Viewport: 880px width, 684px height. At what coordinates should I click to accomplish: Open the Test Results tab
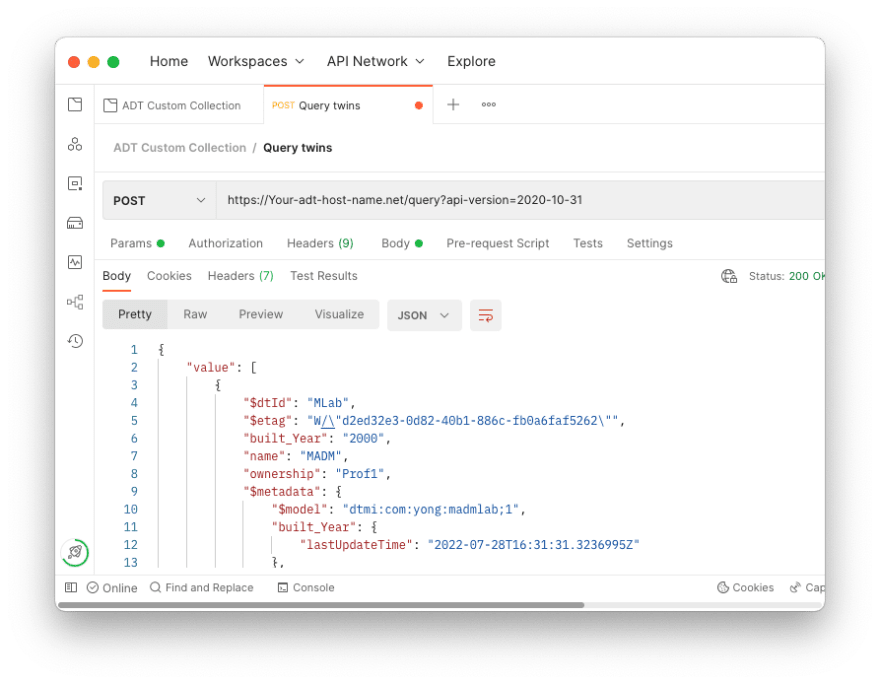(324, 276)
